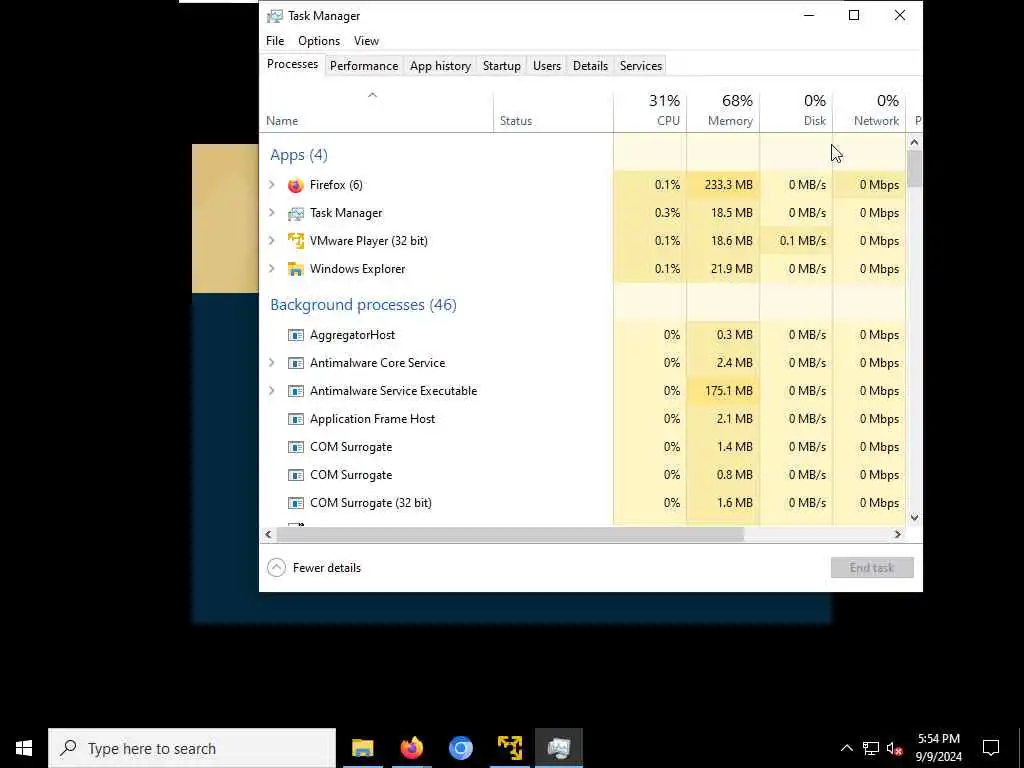Screen dimensions: 1024x768
Task: Click the horizontal scrollbar thumb
Action: pyautogui.click(x=510, y=534)
